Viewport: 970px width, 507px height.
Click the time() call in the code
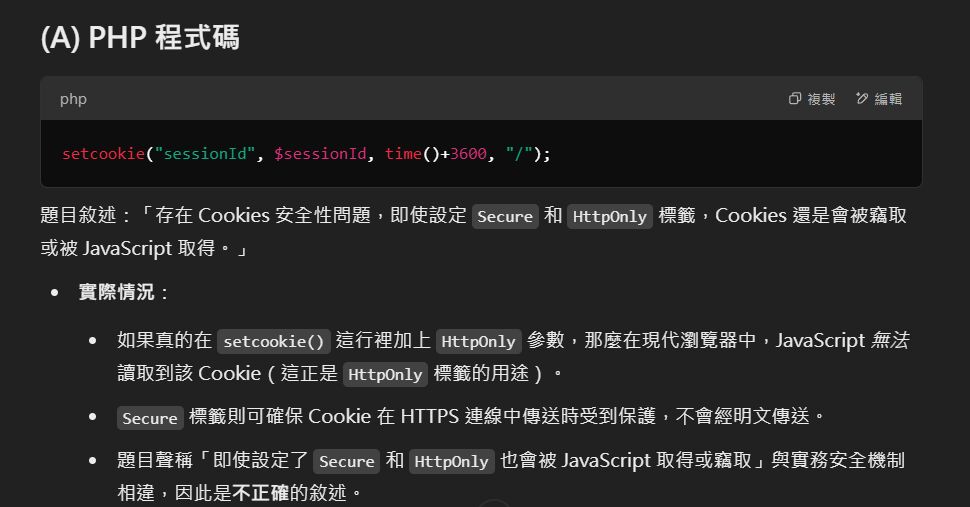click(x=408, y=154)
